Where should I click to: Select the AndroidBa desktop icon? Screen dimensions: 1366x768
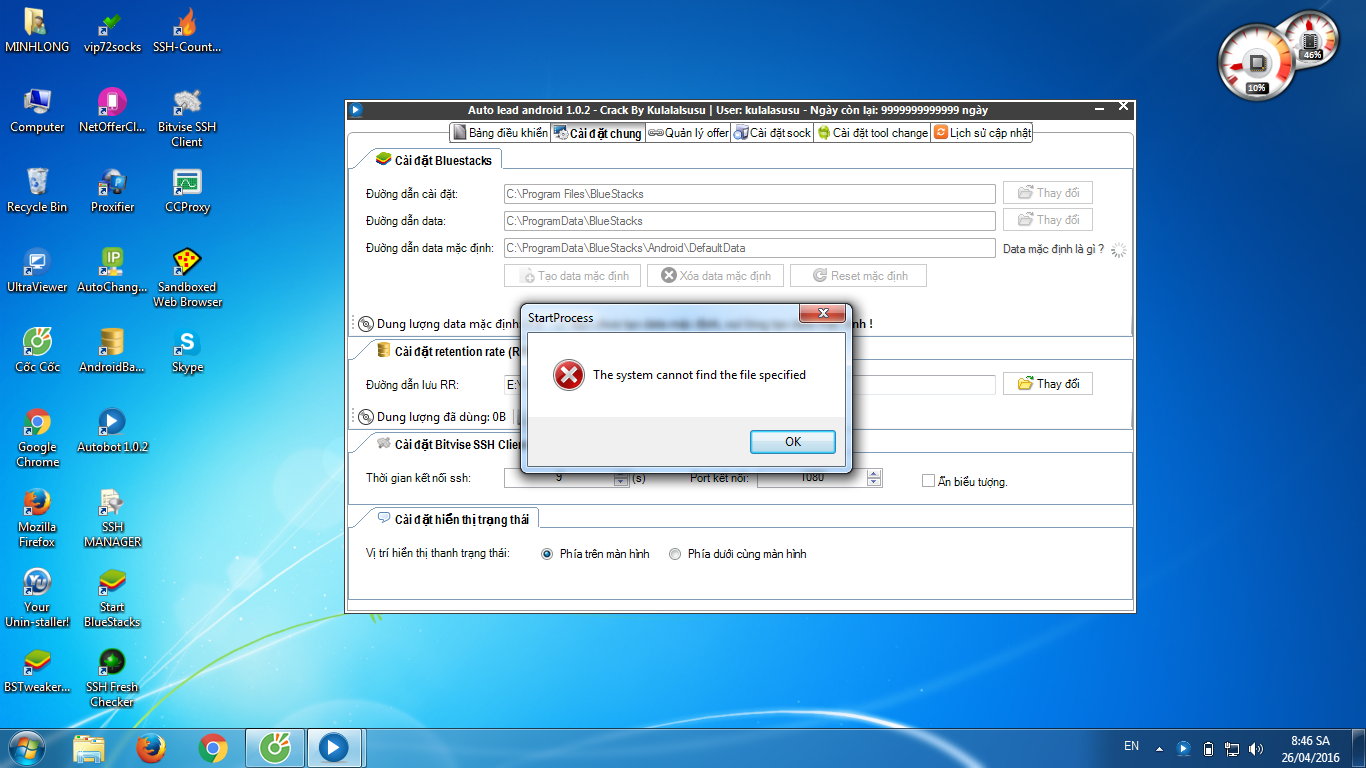click(x=112, y=351)
